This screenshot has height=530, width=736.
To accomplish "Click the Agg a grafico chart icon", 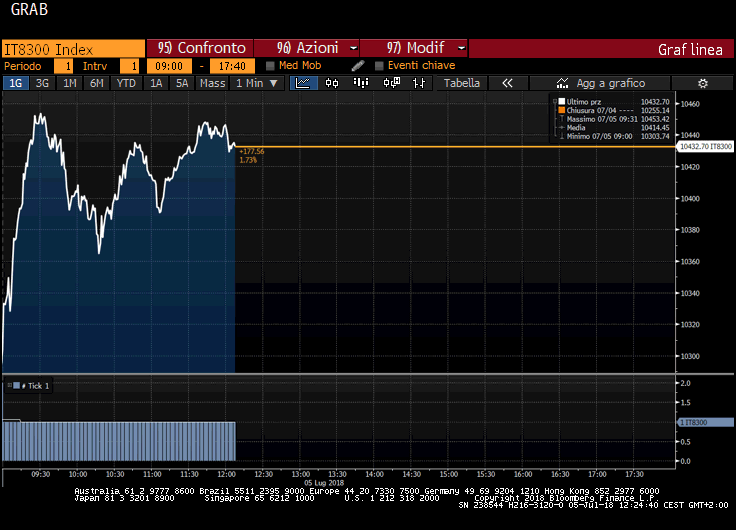I will [x=562, y=83].
